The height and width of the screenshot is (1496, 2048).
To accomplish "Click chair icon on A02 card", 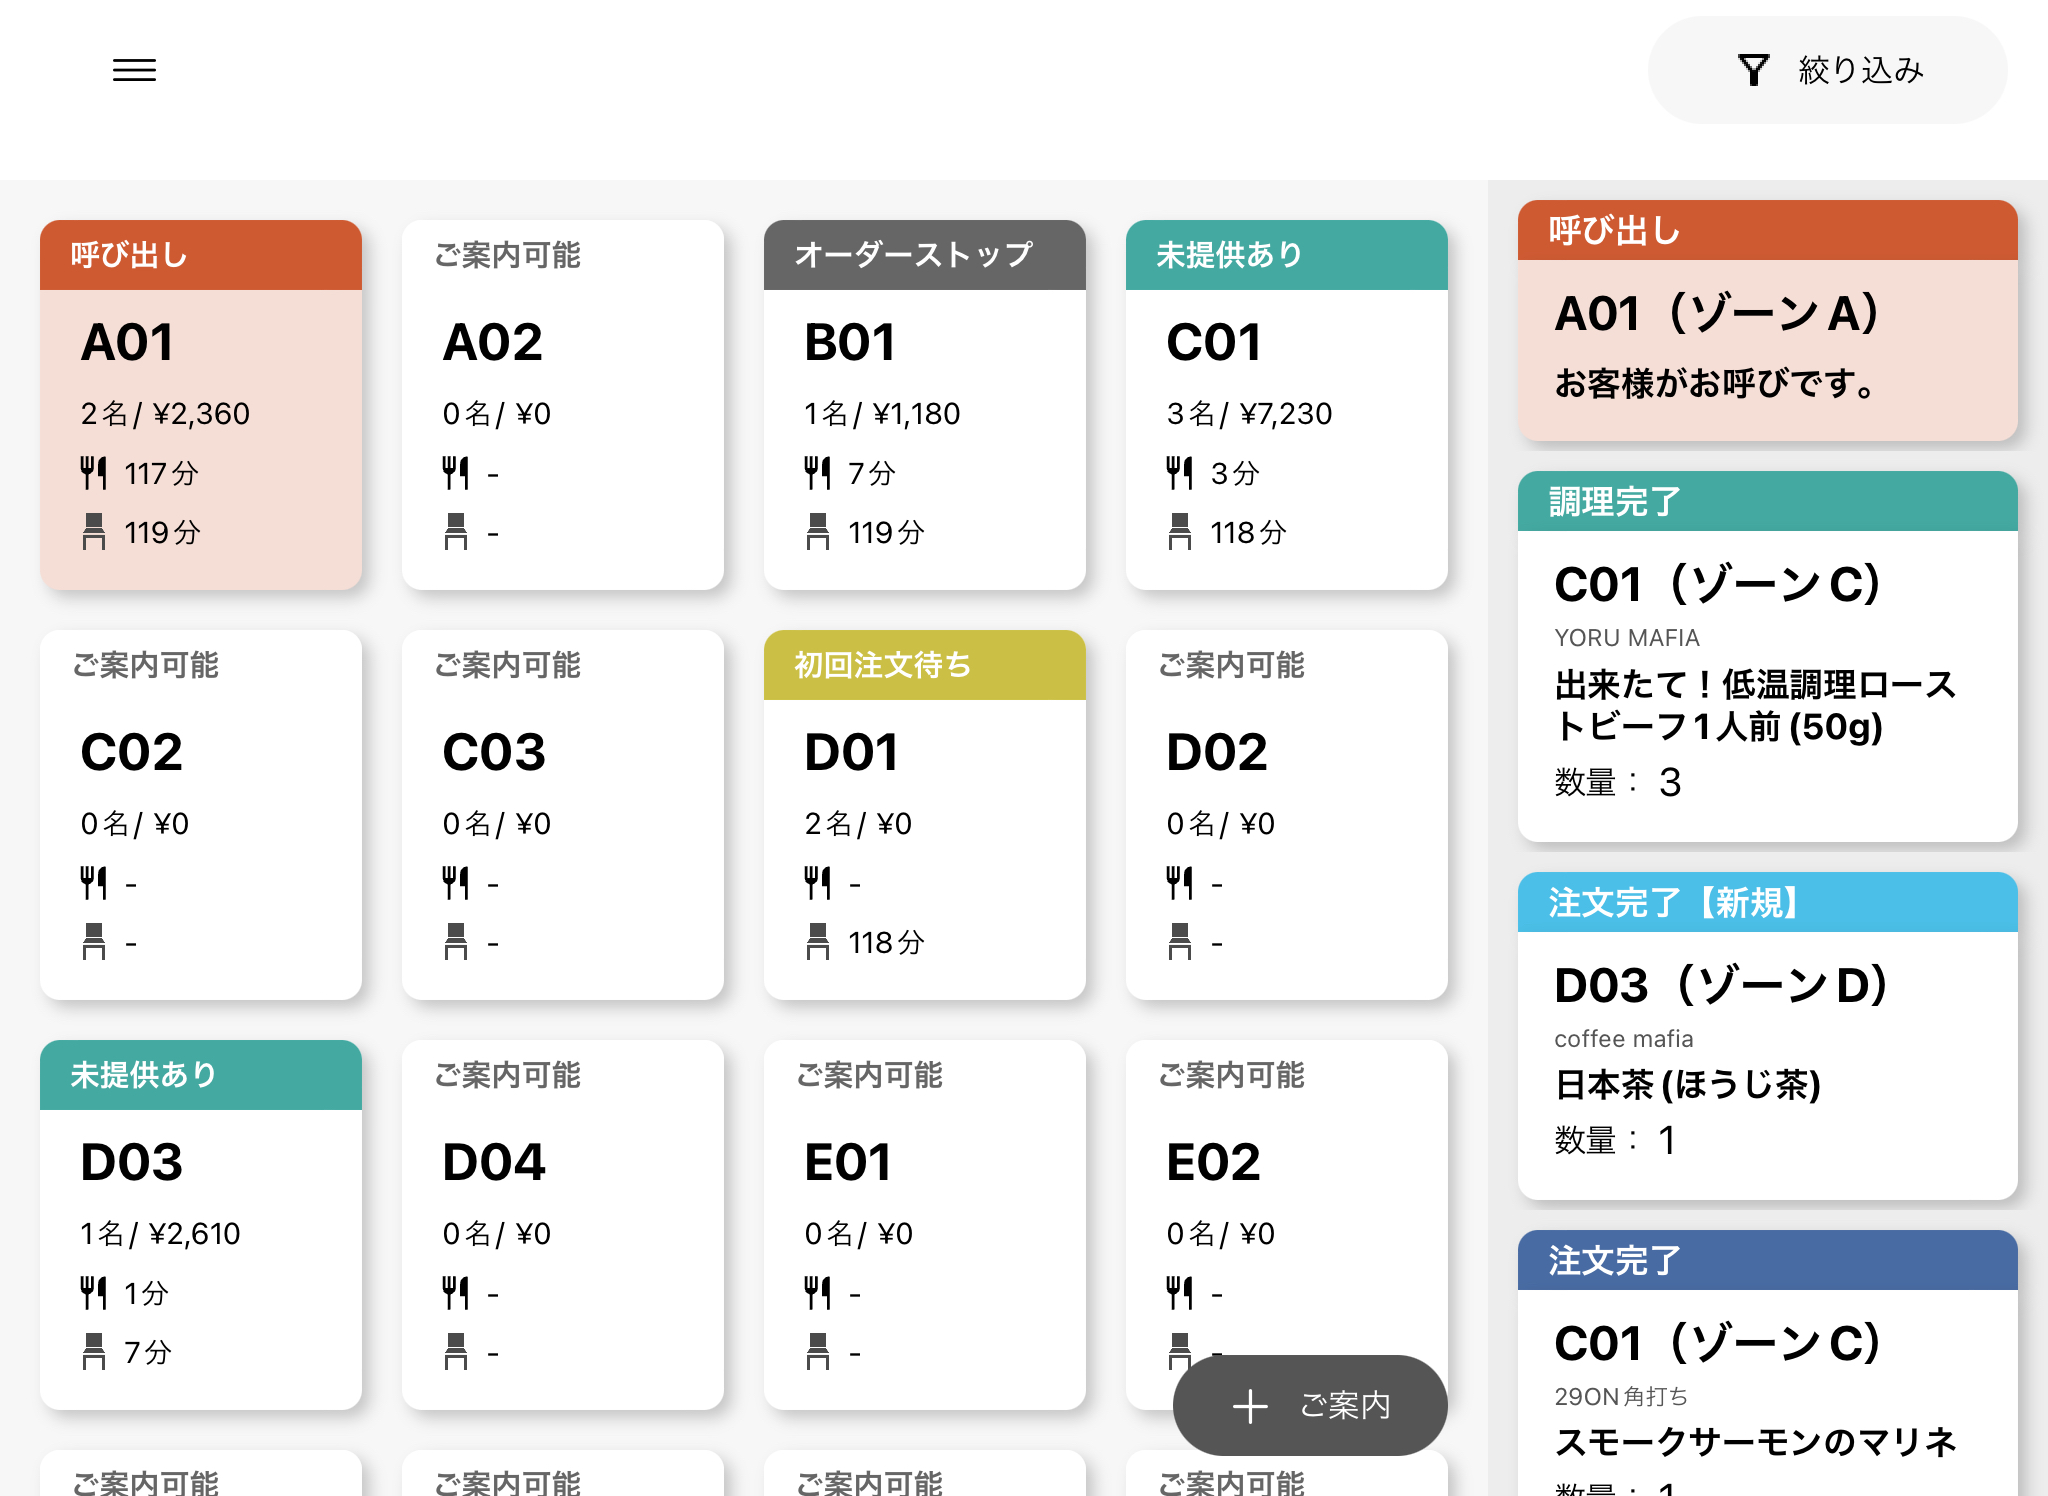I will pyautogui.click(x=455, y=532).
